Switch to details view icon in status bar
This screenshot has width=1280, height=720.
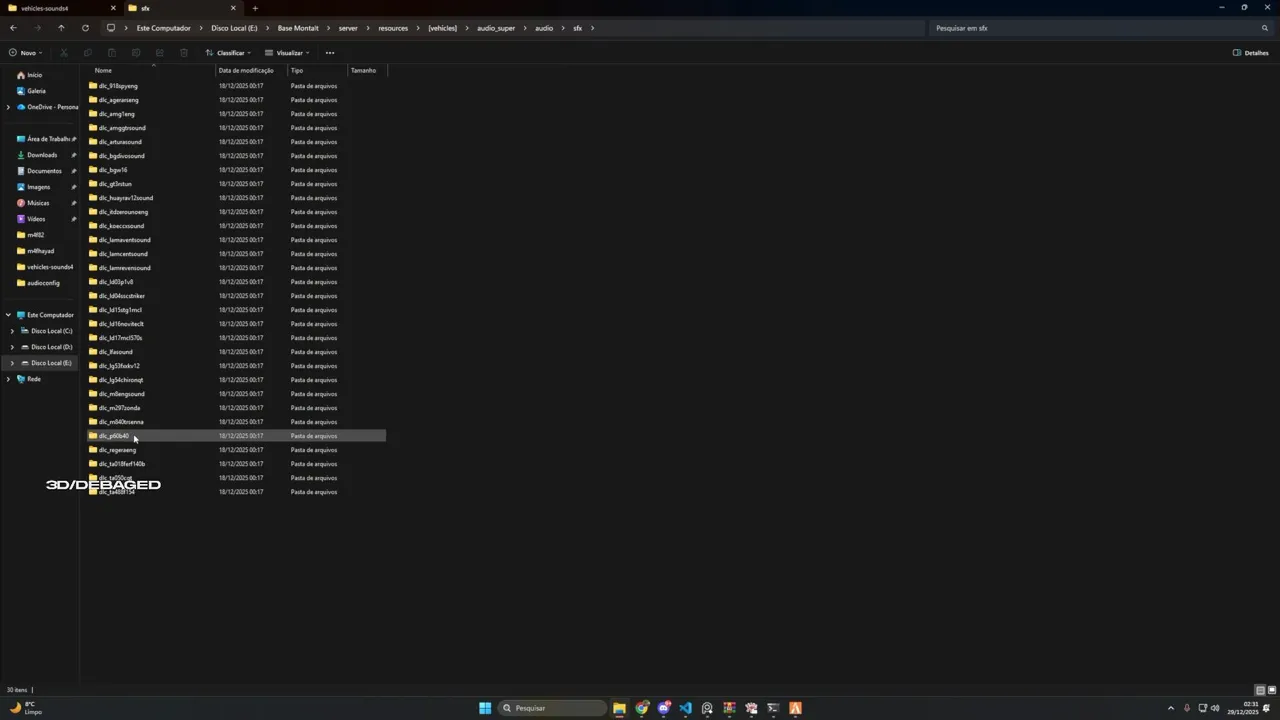click(x=1260, y=690)
